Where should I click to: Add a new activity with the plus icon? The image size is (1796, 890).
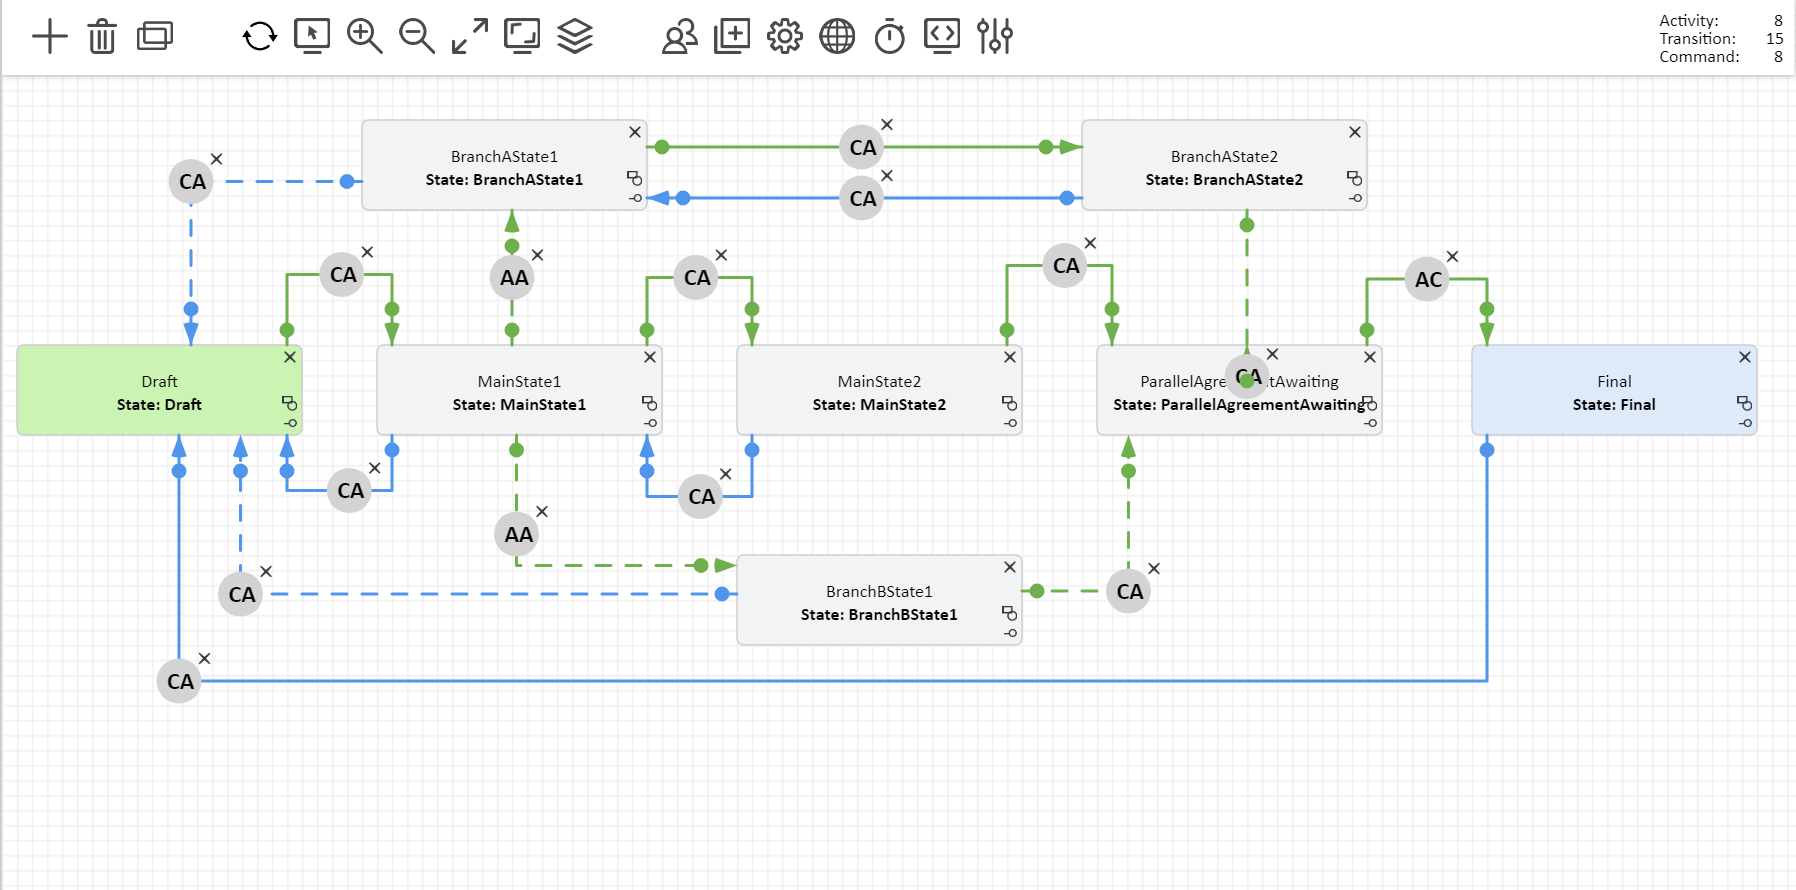pos(50,37)
